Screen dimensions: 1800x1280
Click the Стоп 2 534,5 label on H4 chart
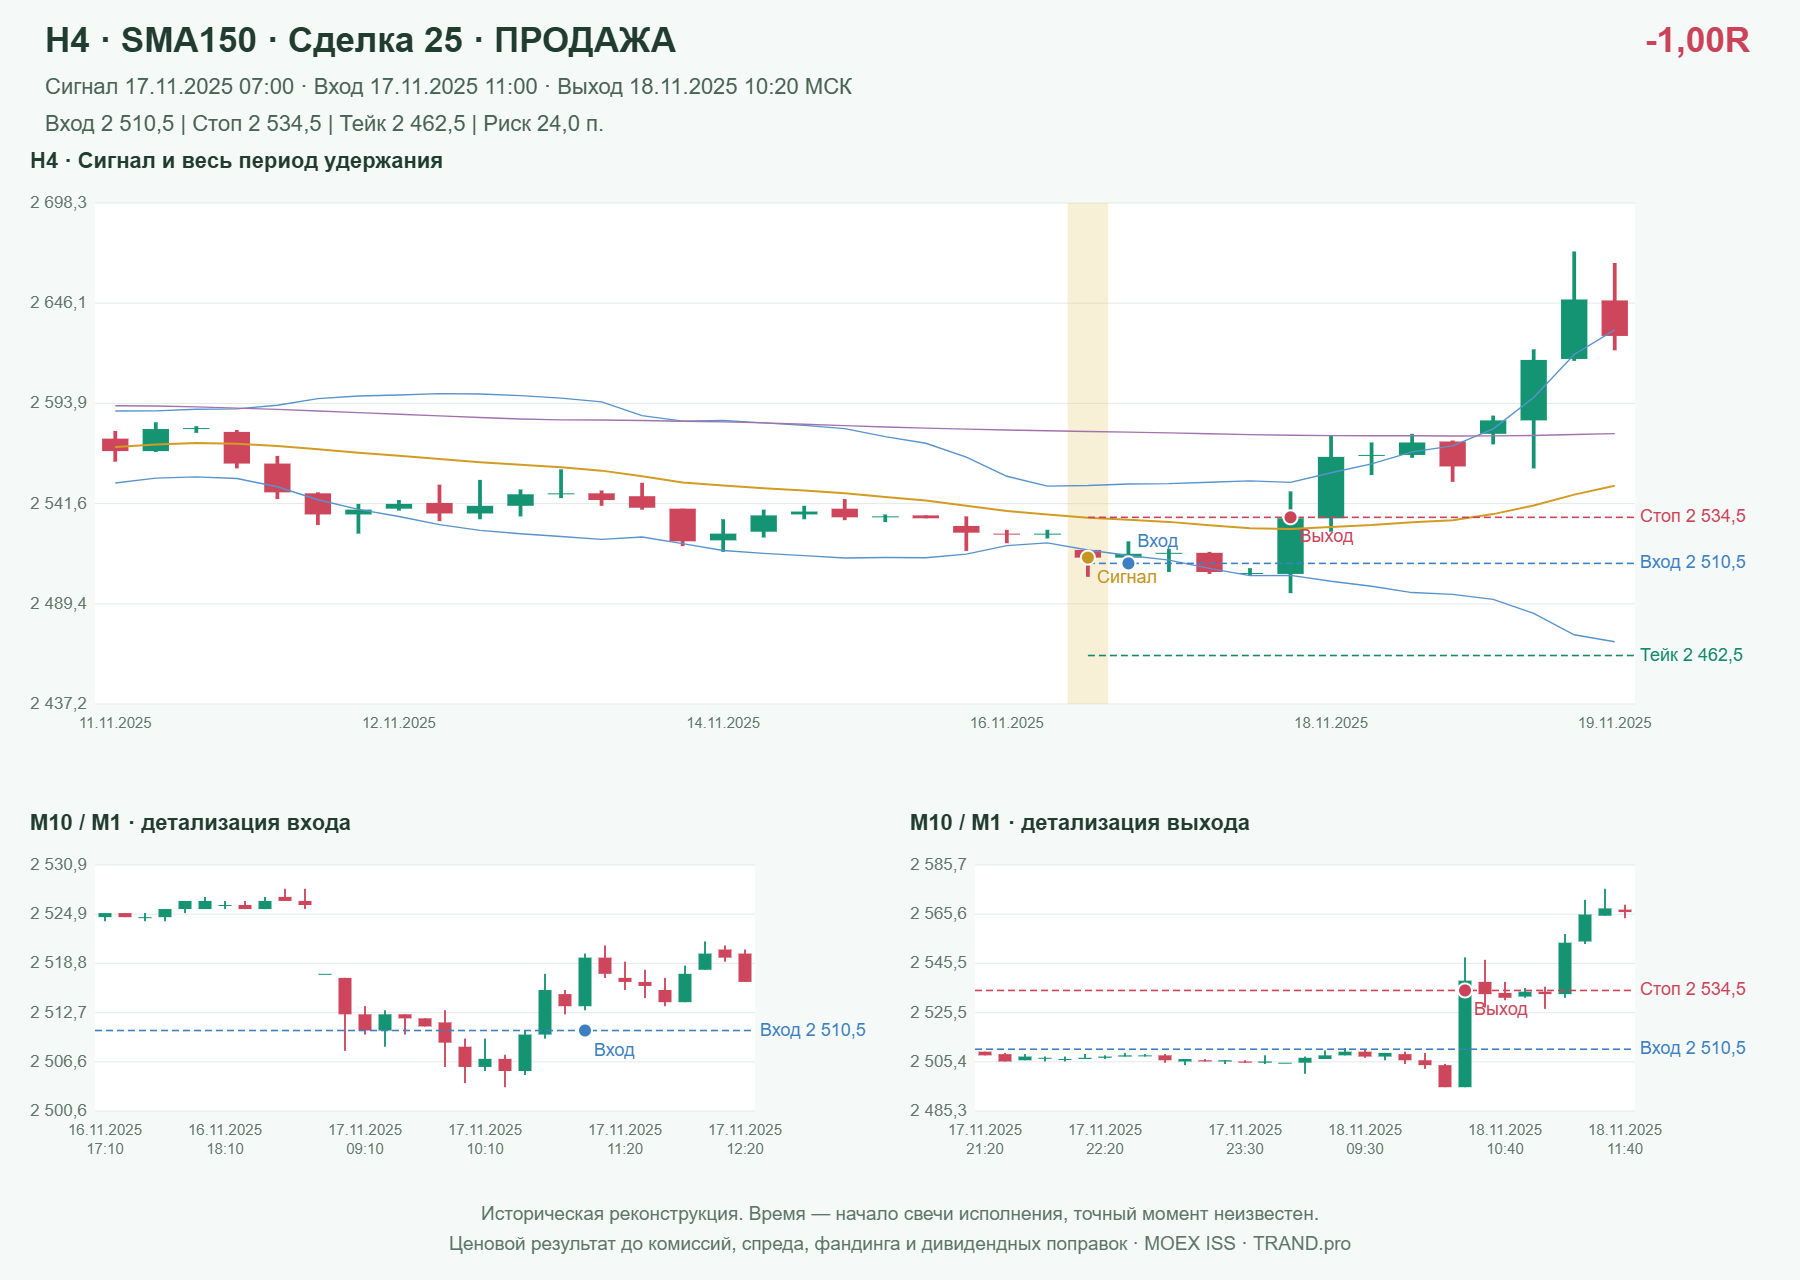(1693, 516)
